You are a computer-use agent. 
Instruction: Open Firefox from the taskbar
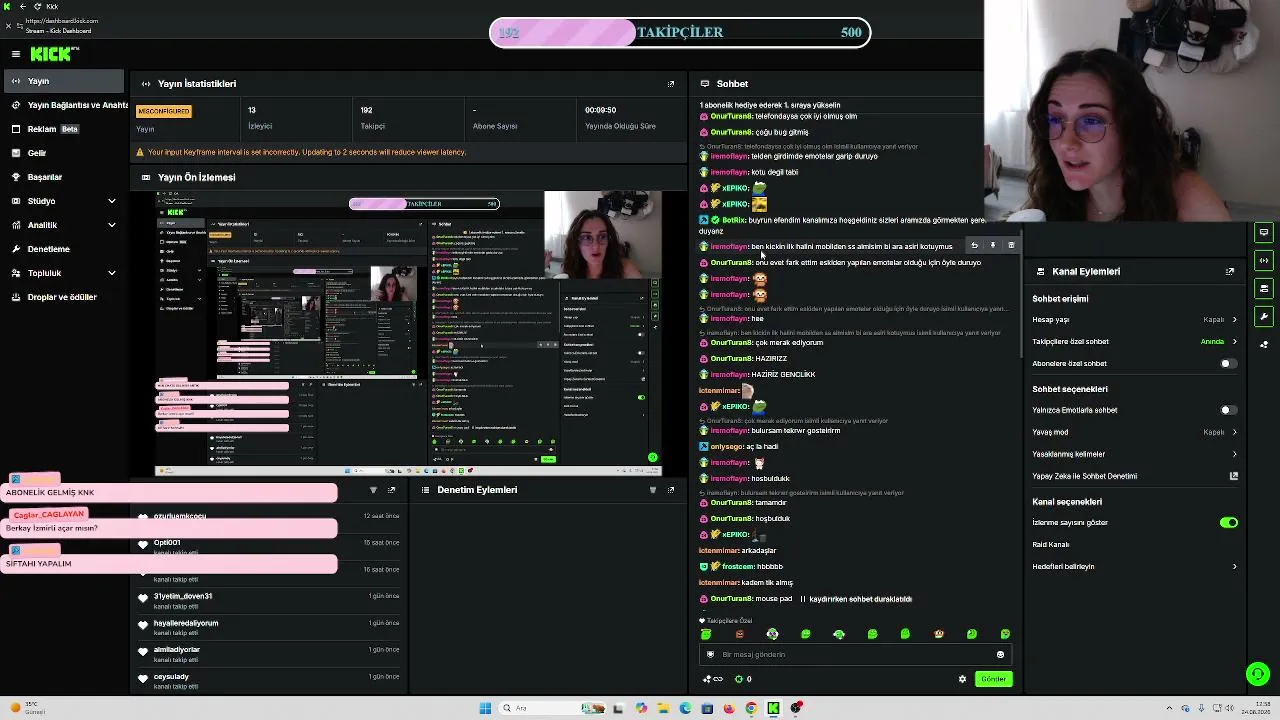click(x=729, y=708)
